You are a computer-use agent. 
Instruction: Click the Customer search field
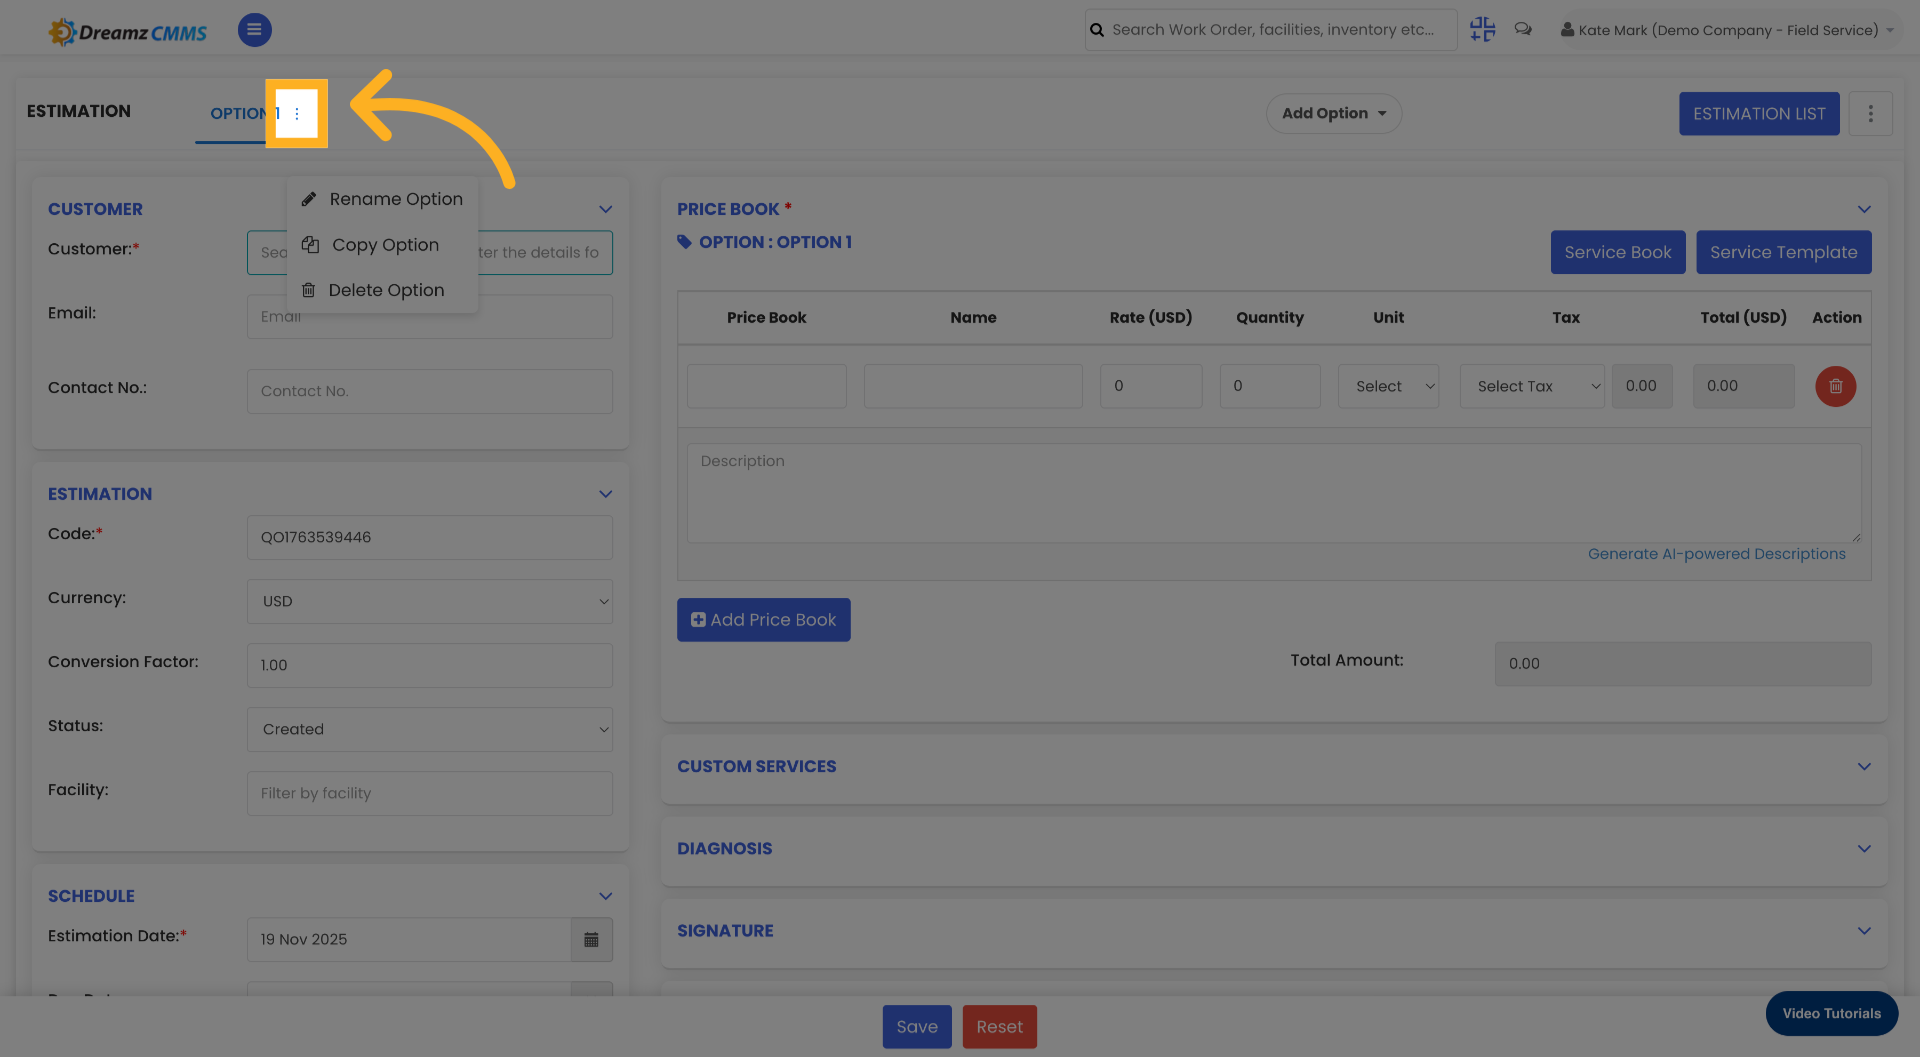click(x=430, y=253)
